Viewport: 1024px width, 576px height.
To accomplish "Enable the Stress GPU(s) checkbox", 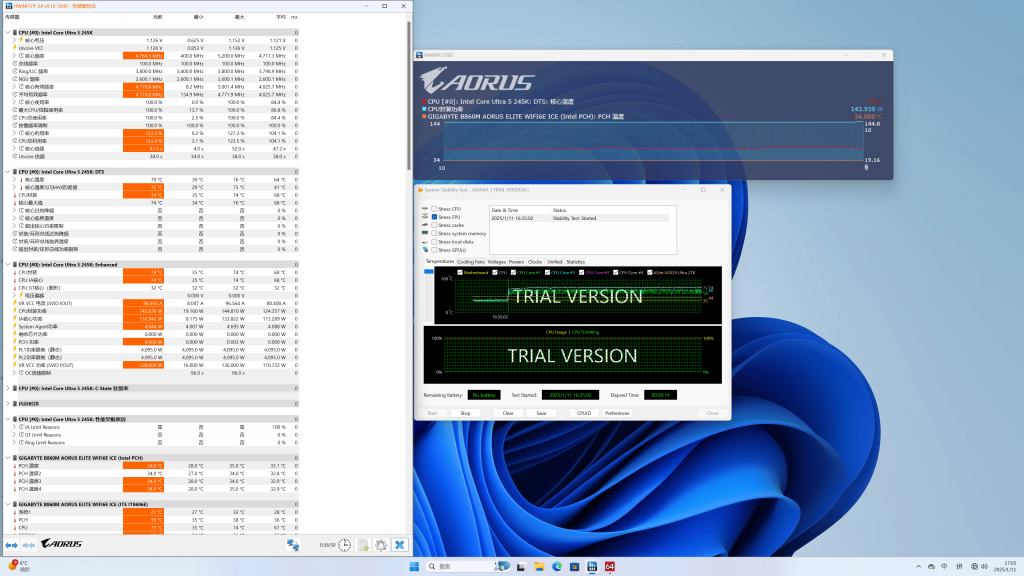I will 434,250.
